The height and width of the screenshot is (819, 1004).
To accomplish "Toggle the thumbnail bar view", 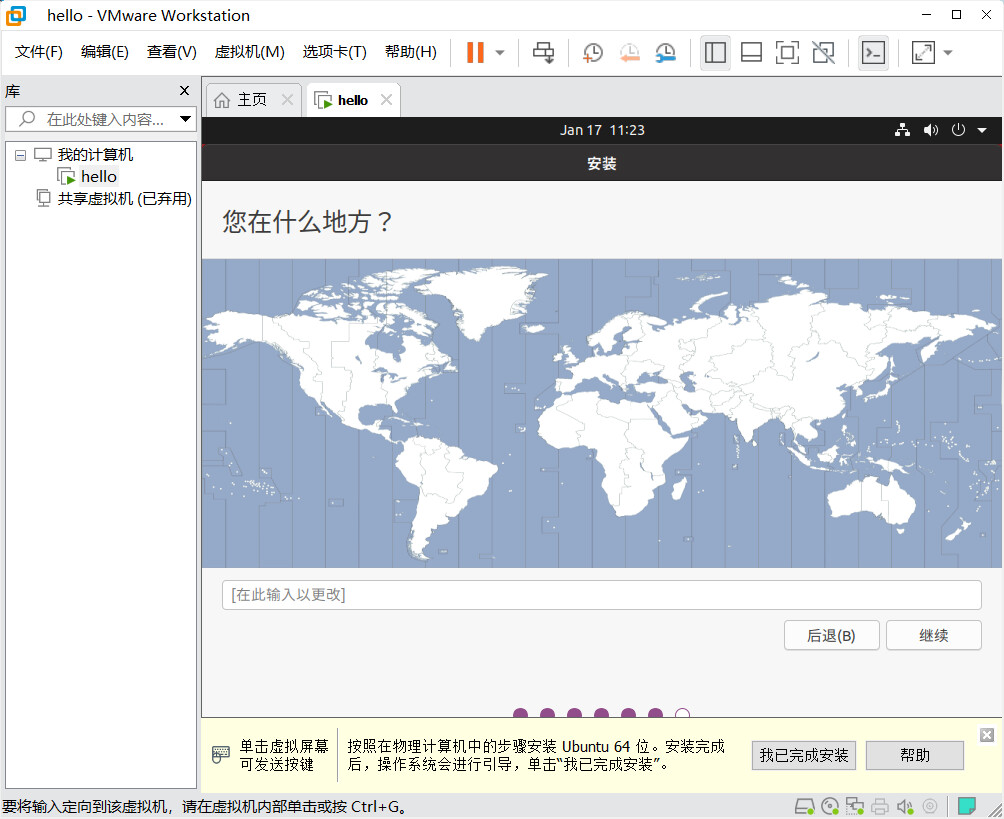I will (751, 53).
